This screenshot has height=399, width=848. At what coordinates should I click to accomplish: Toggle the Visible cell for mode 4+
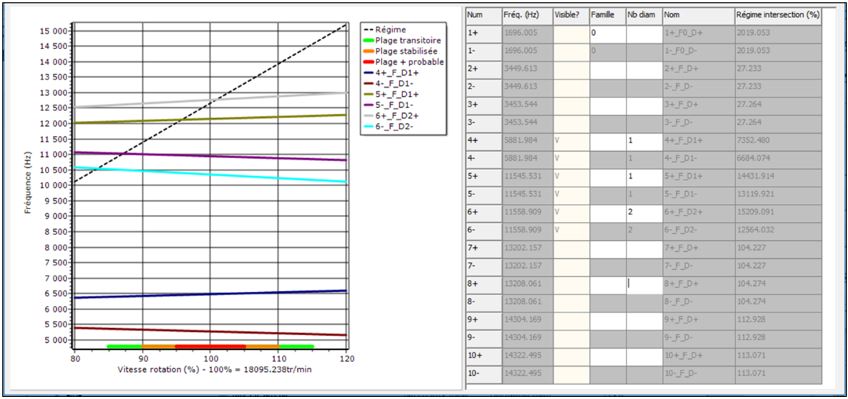pyautogui.click(x=571, y=140)
